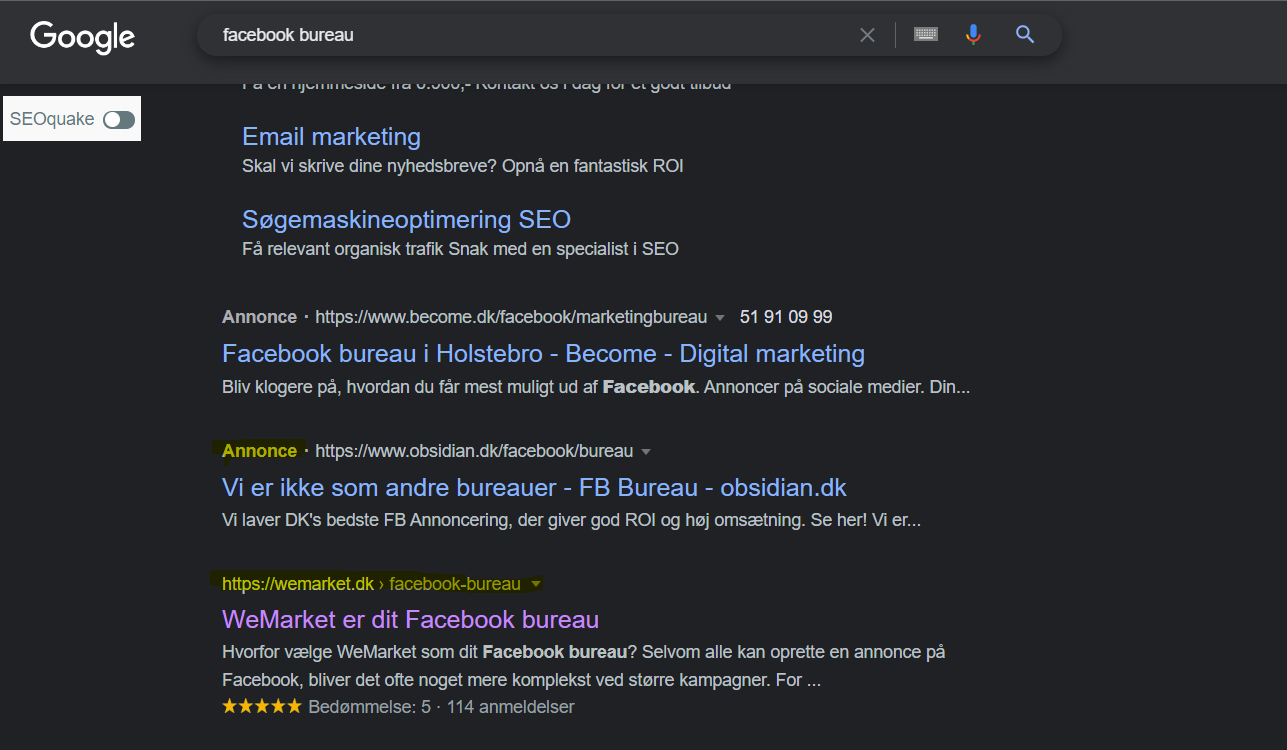
Task: Click the Annonce label on become.dk ad
Action: click(259, 317)
